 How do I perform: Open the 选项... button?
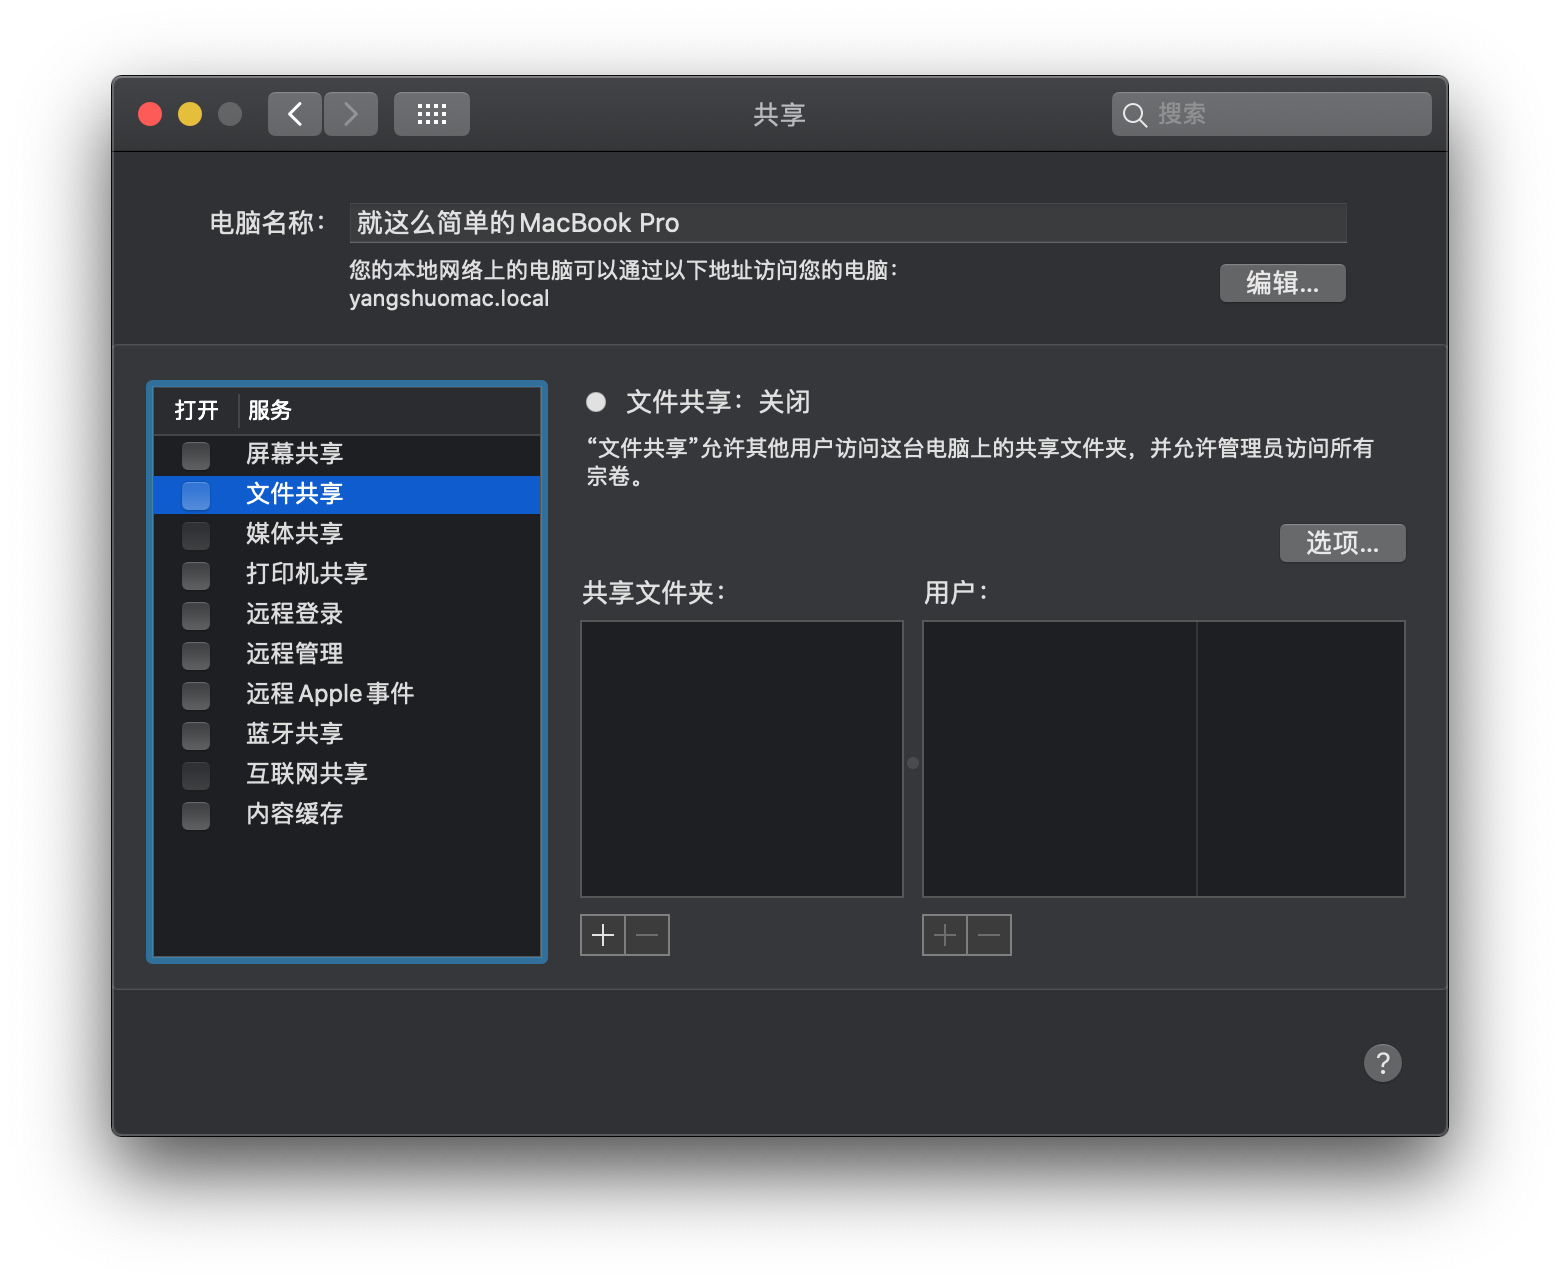[1342, 543]
